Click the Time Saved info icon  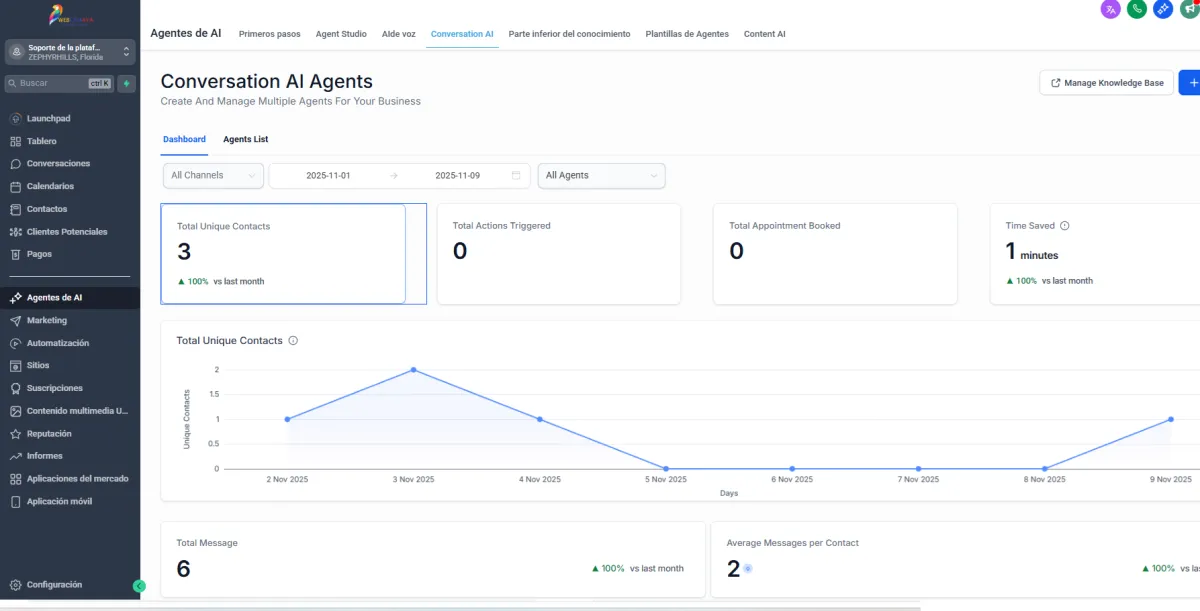(1064, 226)
